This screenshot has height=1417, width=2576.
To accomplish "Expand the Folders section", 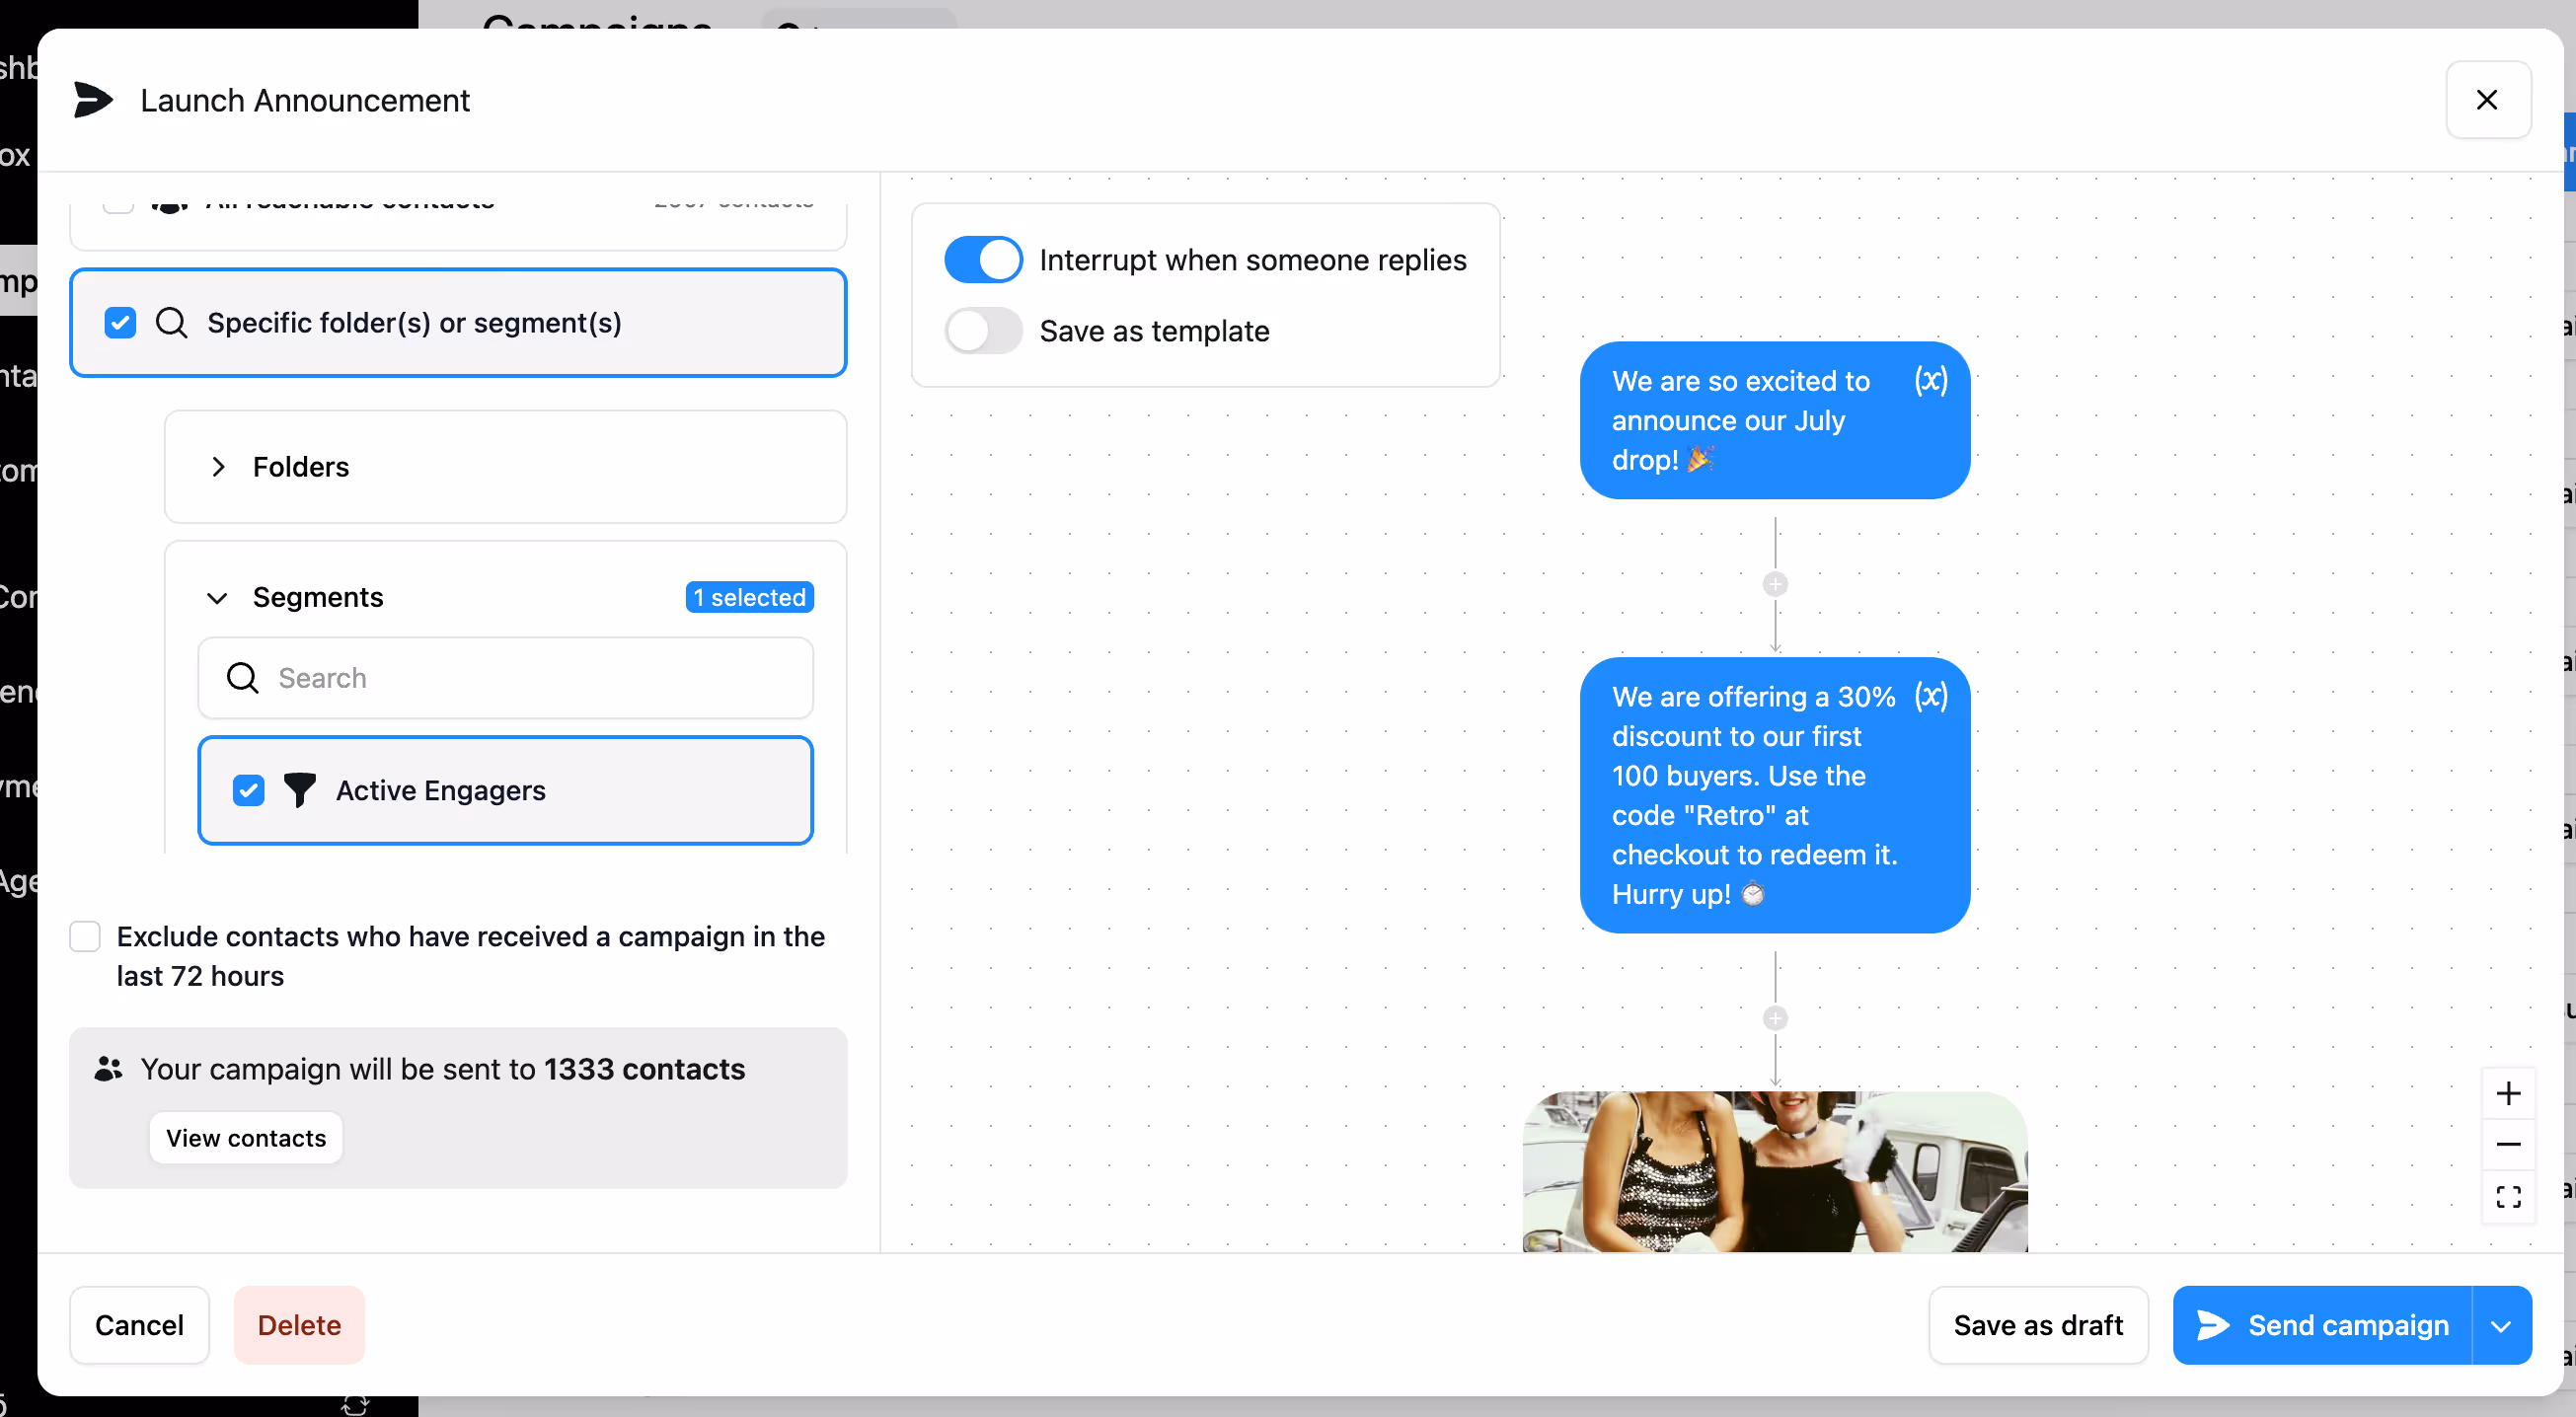I will [x=218, y=467].
